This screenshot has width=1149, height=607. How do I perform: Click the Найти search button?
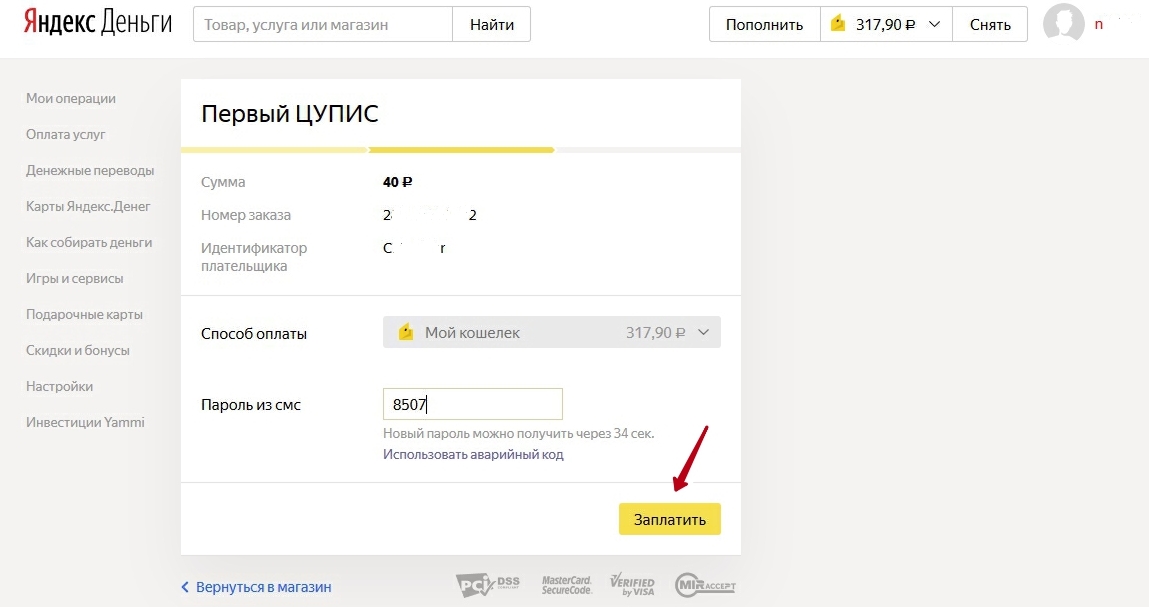[491, 25]
